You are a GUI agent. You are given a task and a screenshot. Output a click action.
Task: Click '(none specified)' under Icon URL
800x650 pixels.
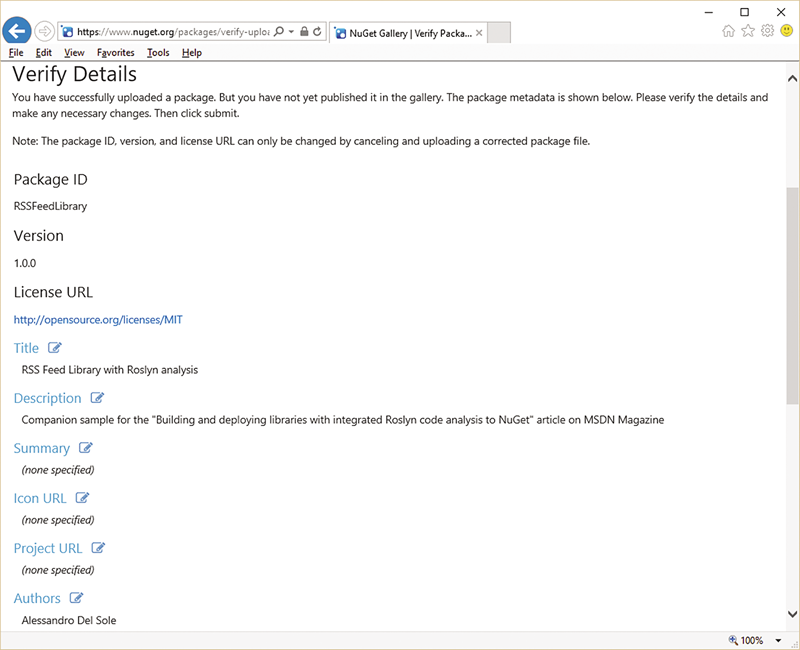[58, 520]
